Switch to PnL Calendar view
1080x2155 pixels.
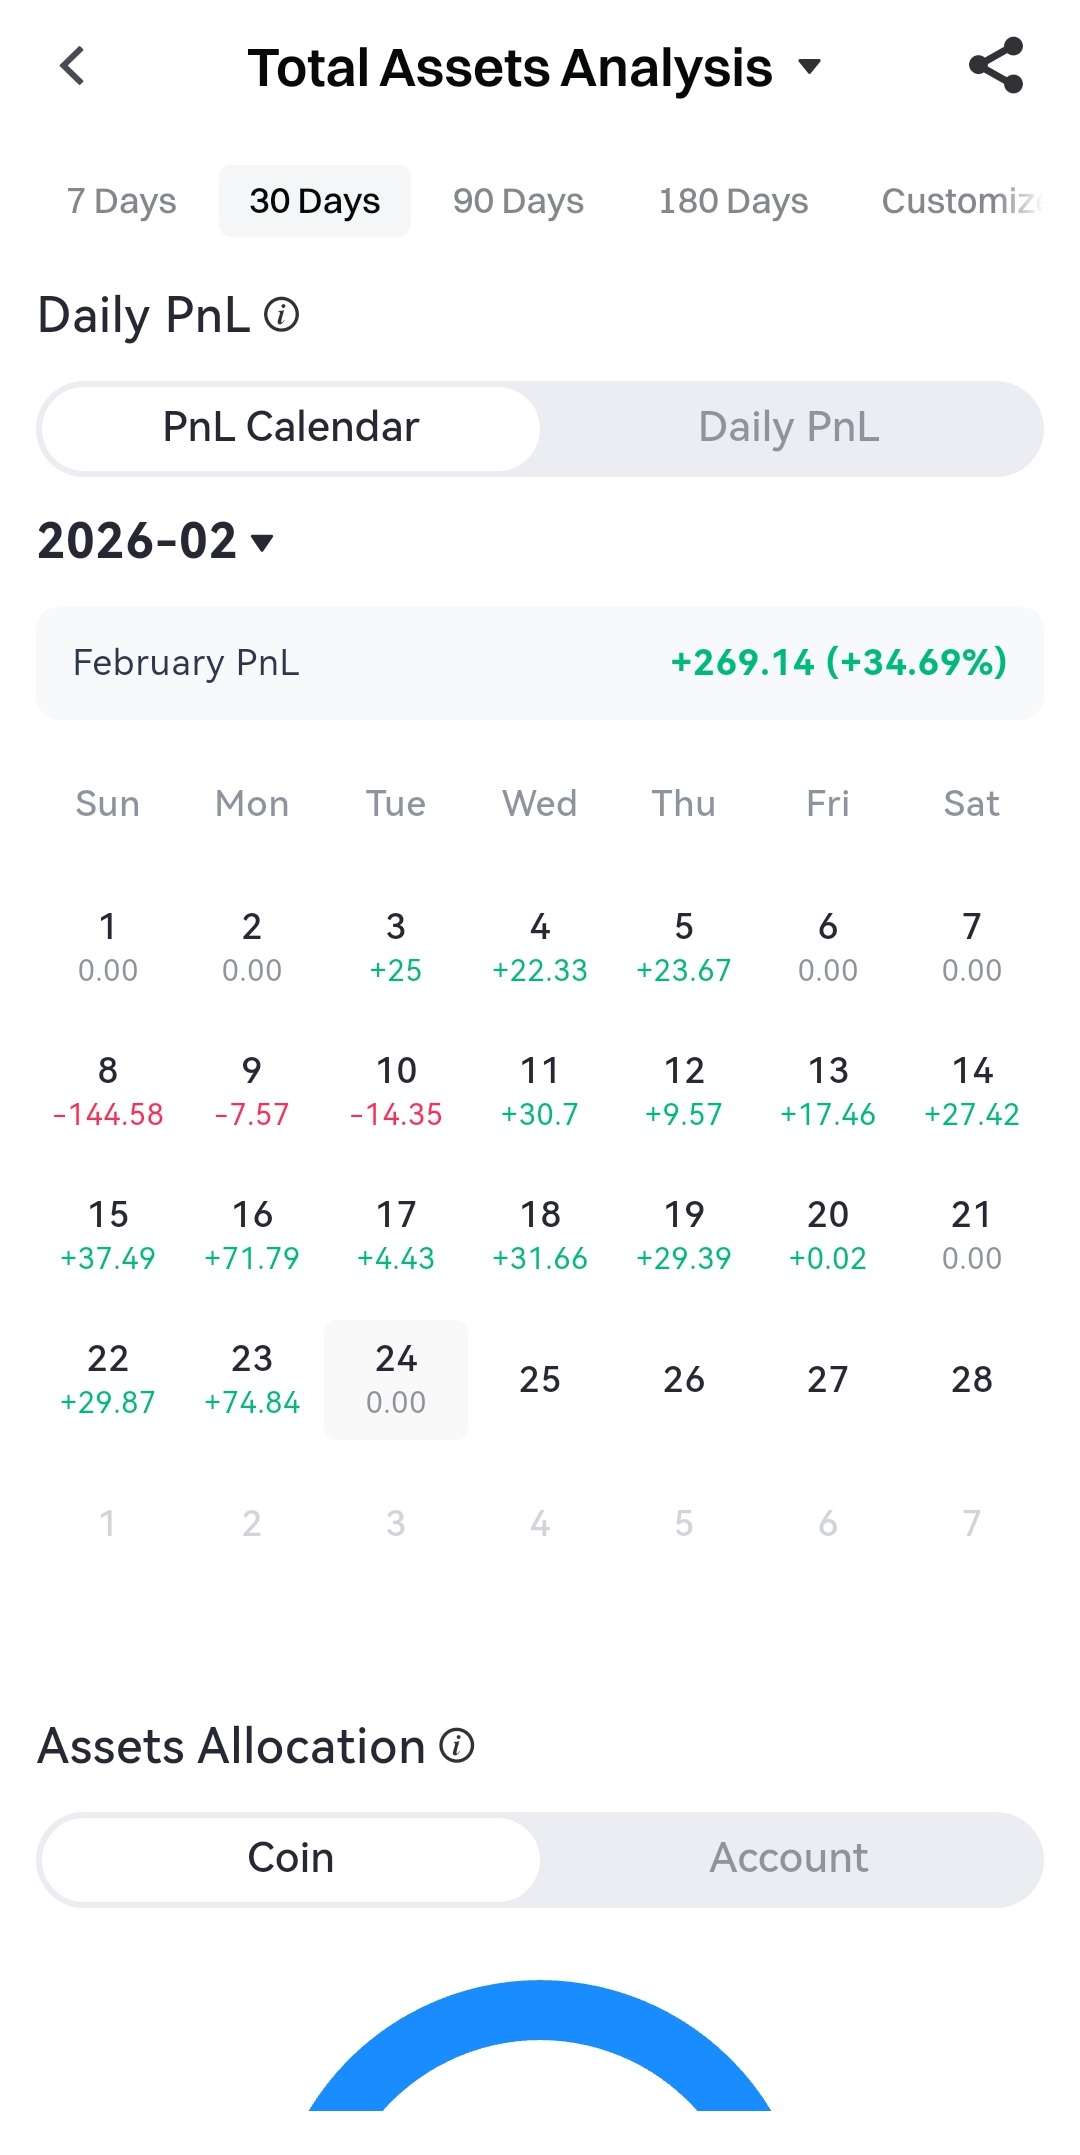click(291, 428)
